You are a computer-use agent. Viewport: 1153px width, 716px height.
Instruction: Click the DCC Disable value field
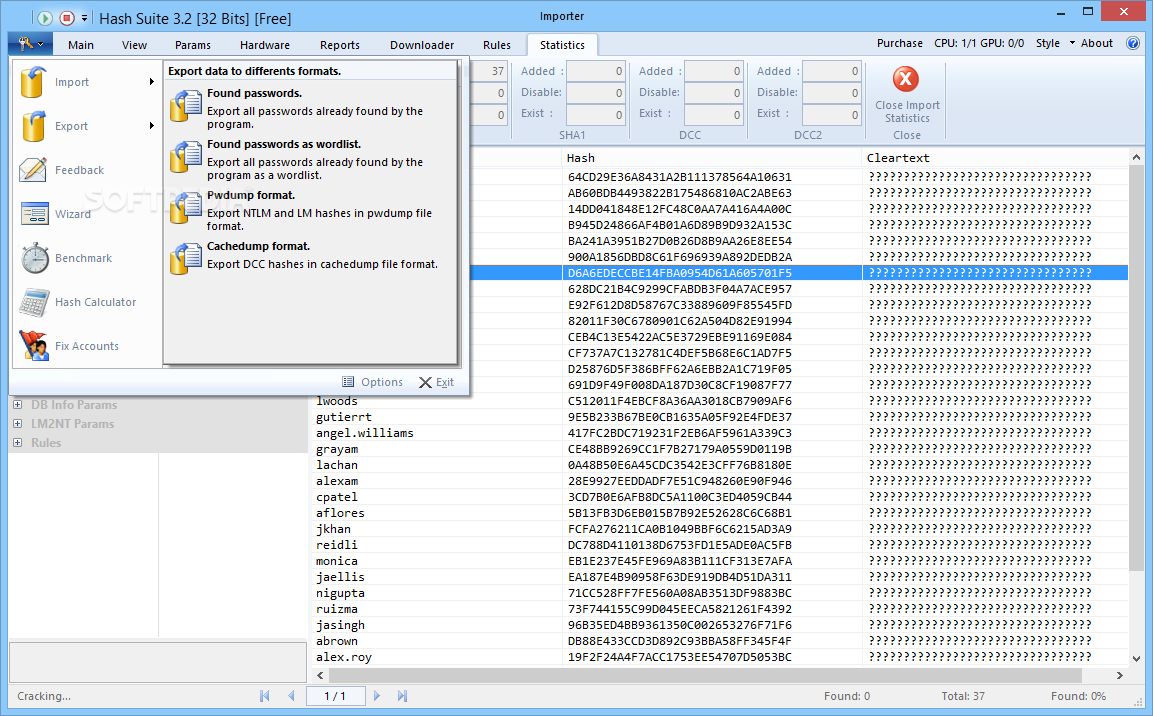tap(713, 93)
